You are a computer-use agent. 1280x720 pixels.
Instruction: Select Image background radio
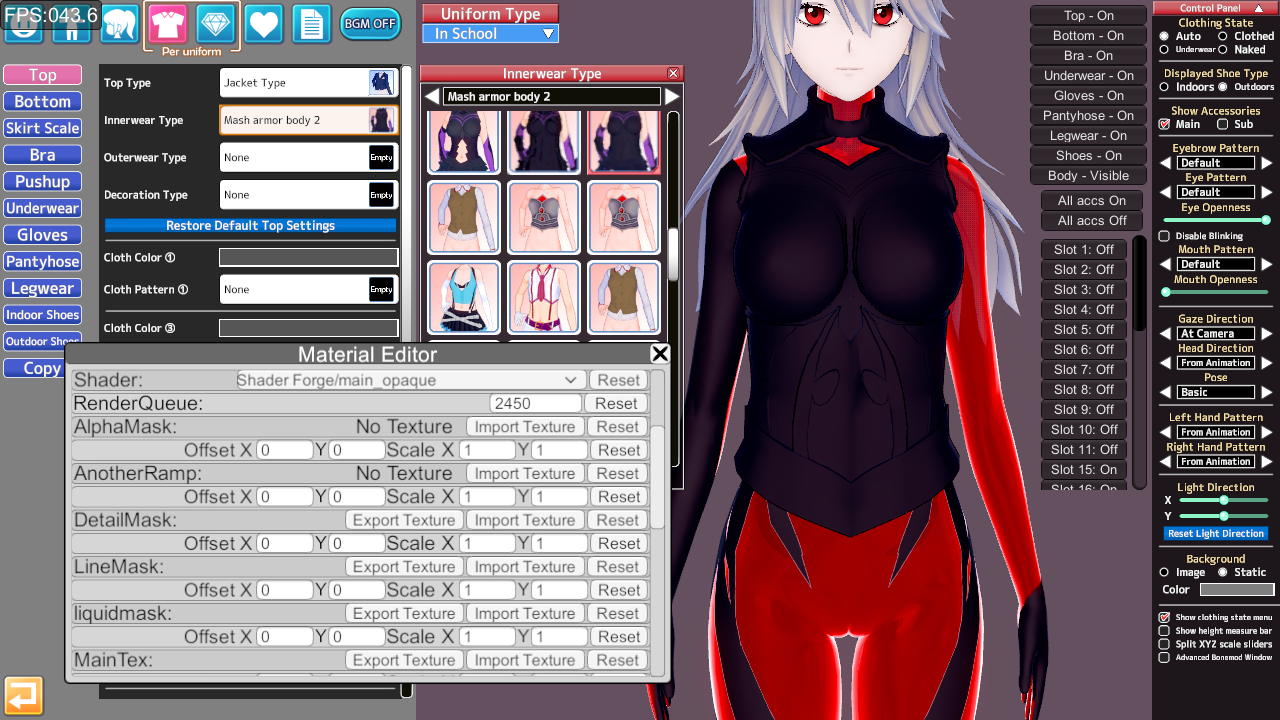pos(1164,573)
